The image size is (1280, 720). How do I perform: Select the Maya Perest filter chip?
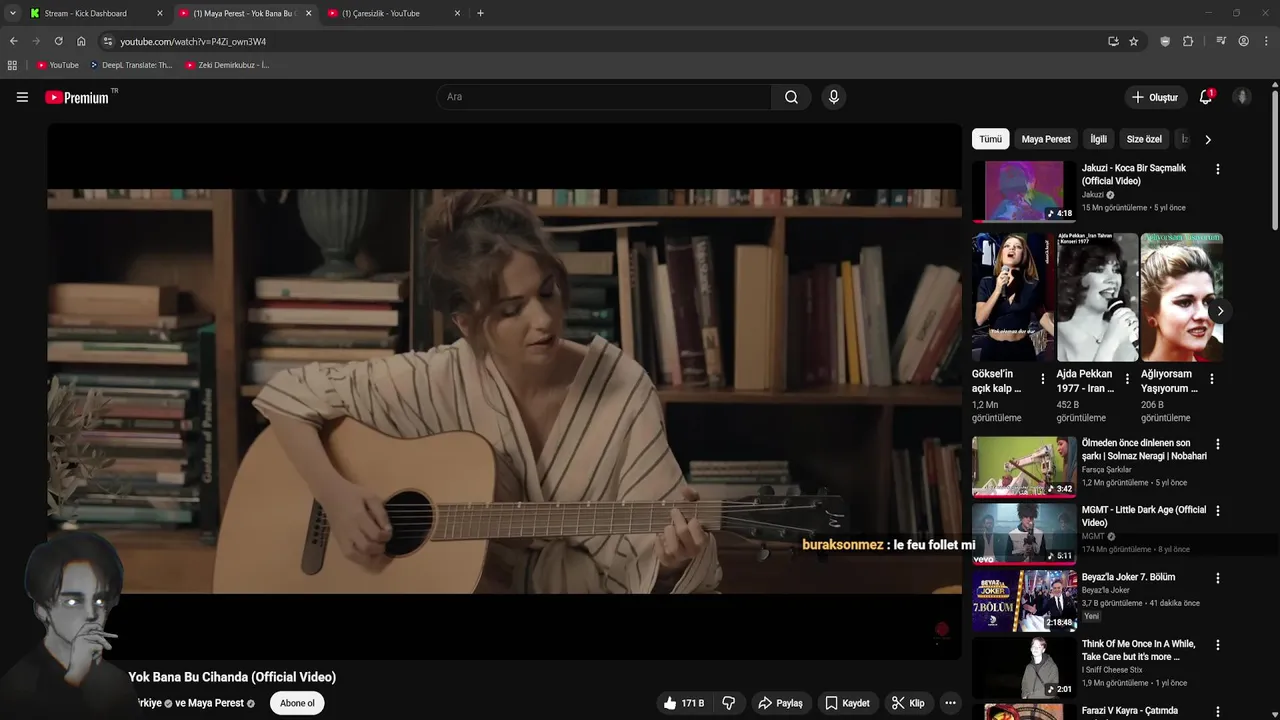1046,139
